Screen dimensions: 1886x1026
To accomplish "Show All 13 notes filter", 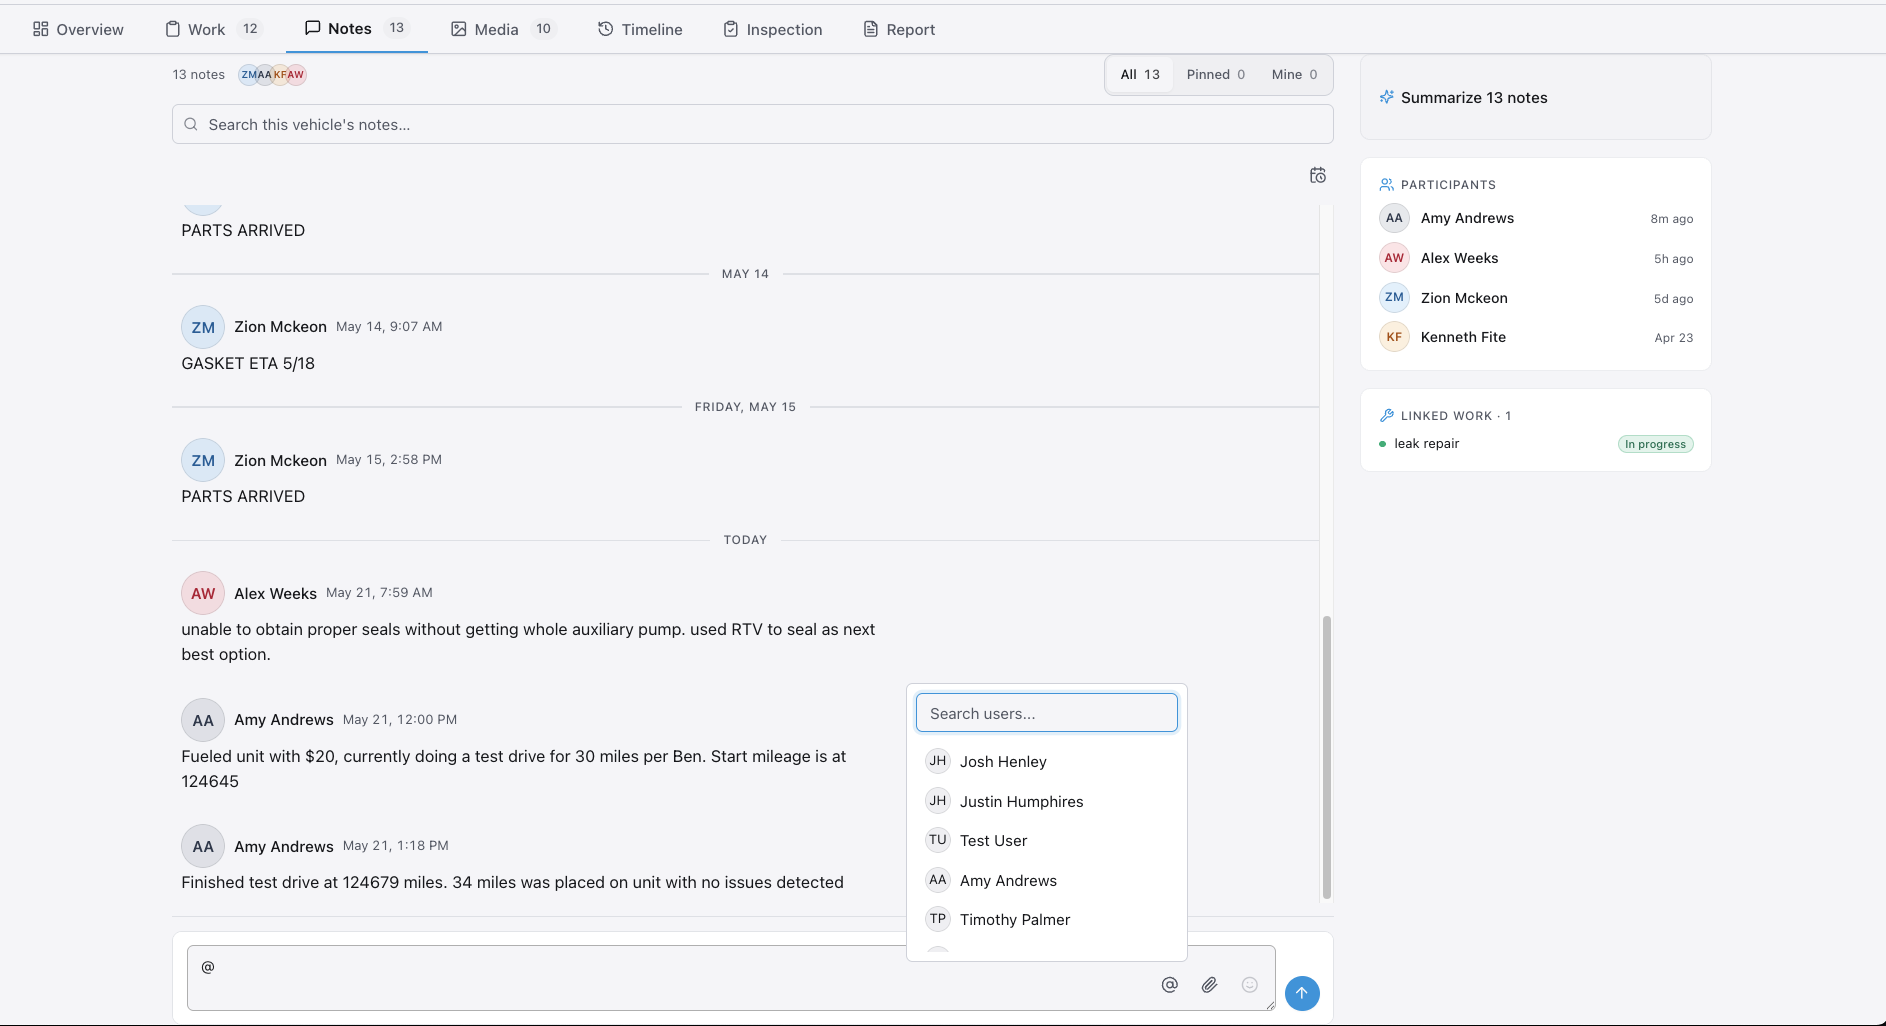I will [1140, 74].
